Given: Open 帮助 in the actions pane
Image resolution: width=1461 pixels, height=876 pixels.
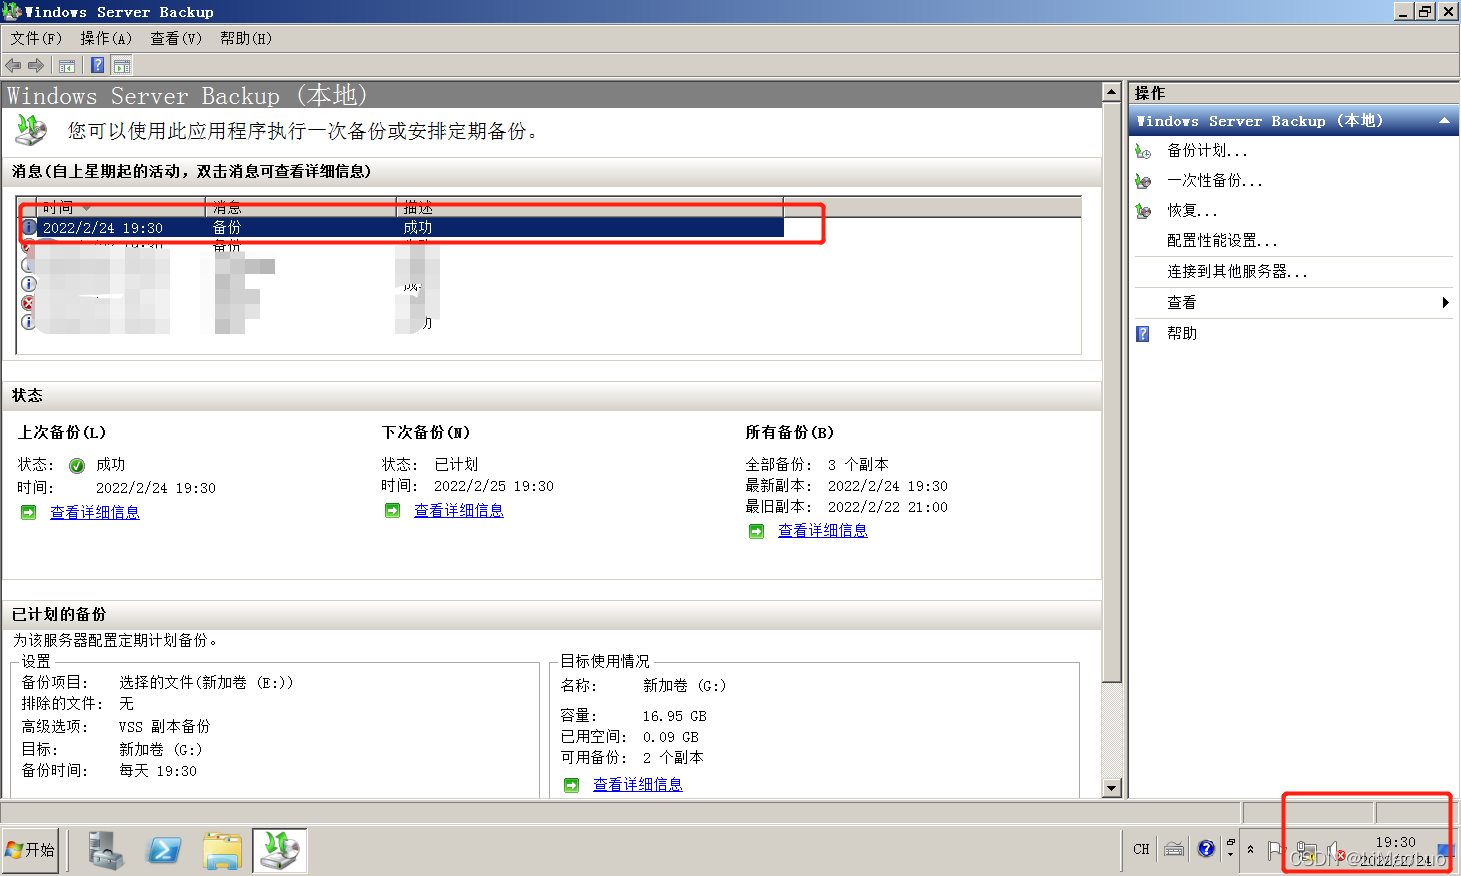Looking at the screenshot, I should click(1182, 334).
